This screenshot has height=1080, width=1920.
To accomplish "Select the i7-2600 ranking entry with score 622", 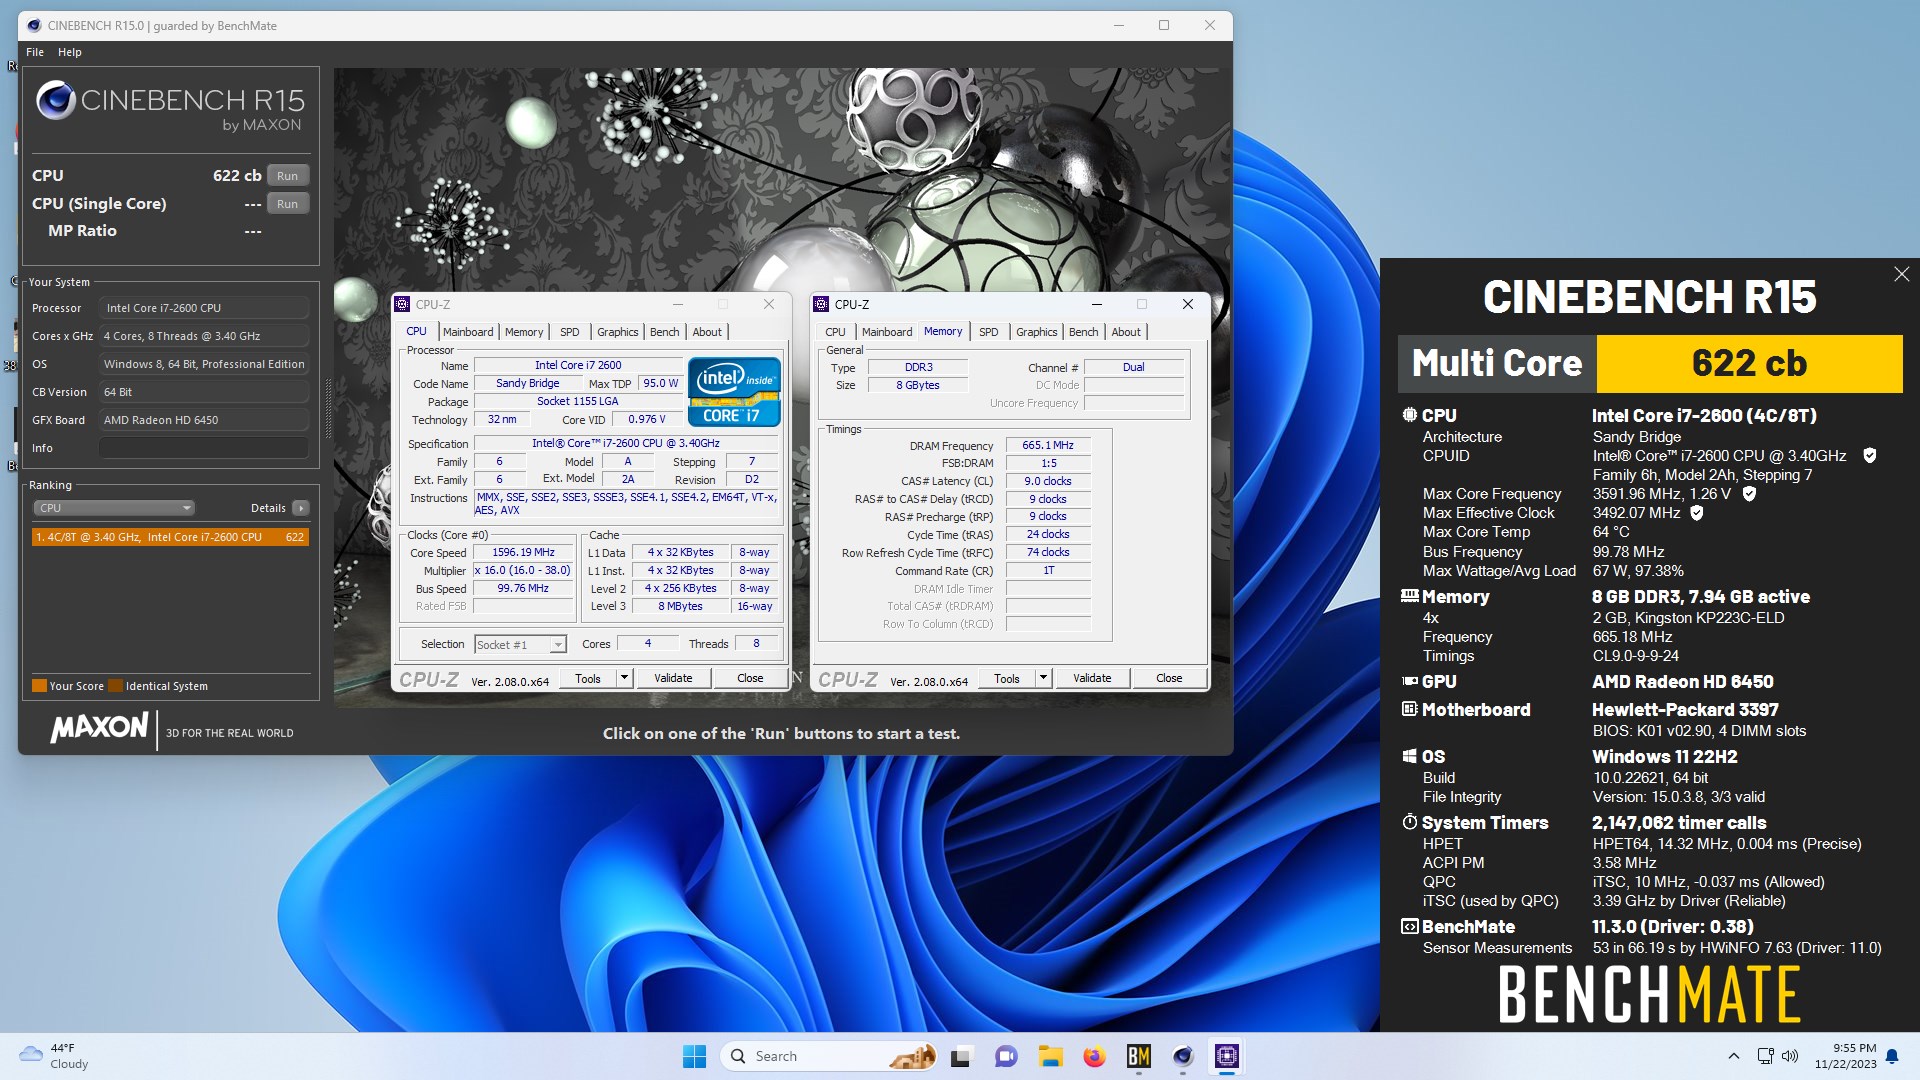I will click(x=170, y=537).
